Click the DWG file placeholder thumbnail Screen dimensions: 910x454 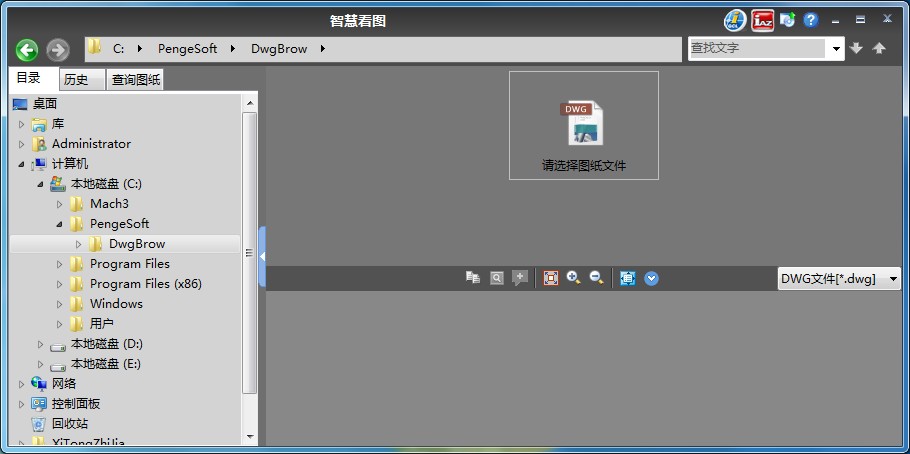[584, 125]
